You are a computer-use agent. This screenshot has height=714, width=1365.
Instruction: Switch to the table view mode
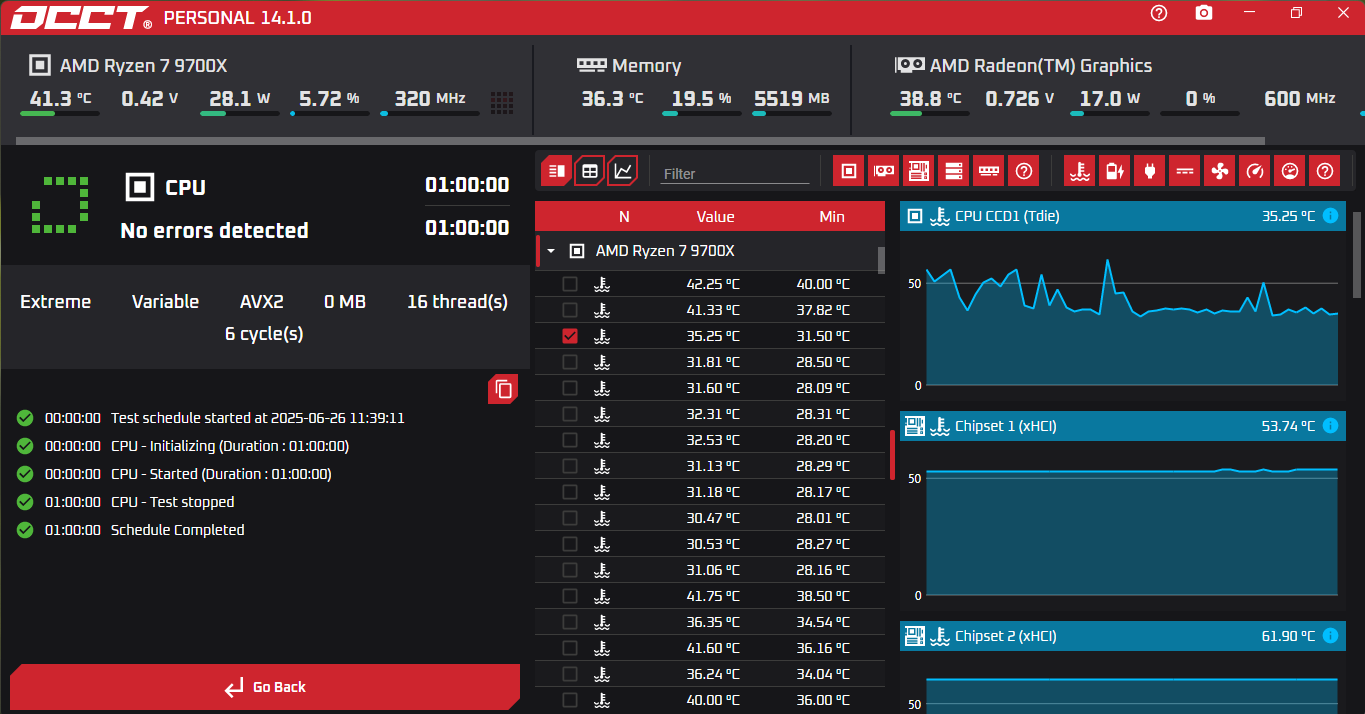[590, 171]
